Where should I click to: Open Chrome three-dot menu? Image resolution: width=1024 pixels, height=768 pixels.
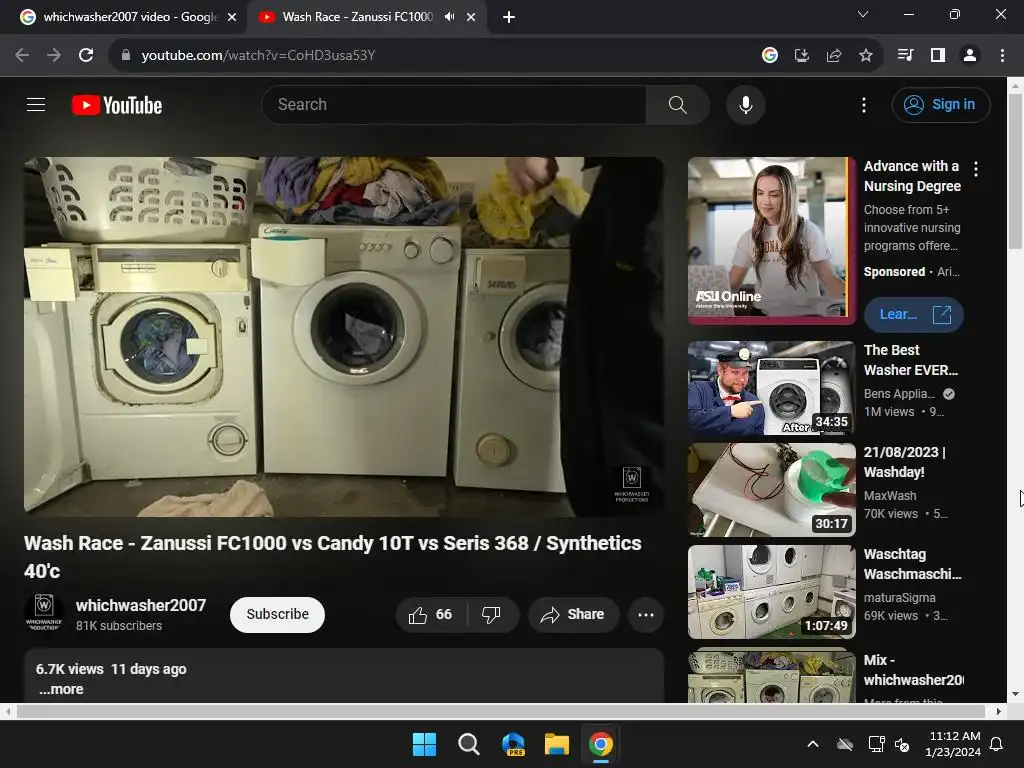1002,56
